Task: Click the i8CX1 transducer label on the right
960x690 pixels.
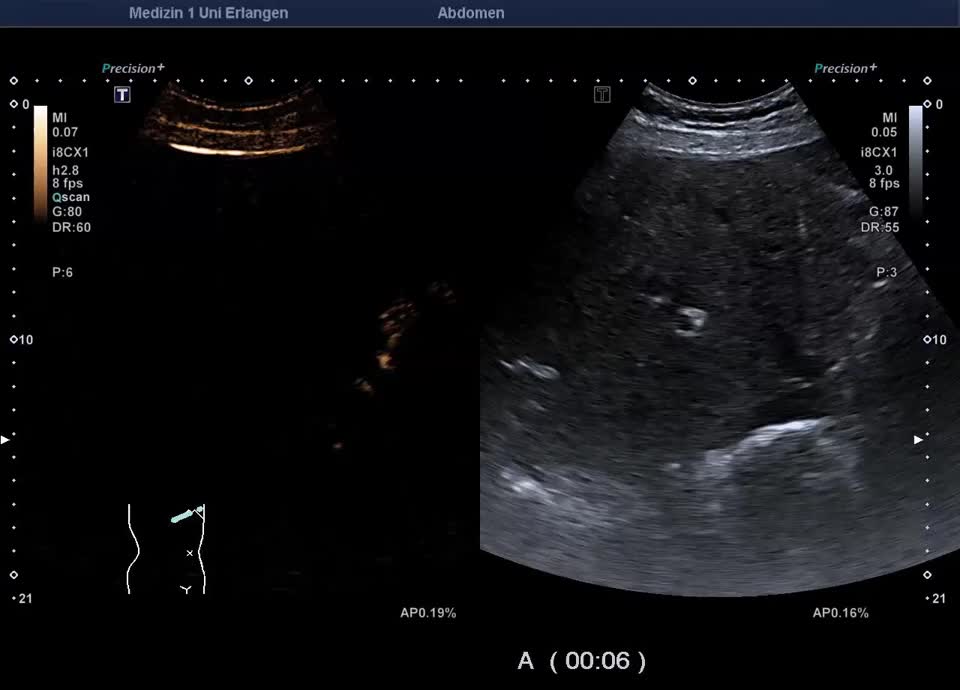Action: 879,152
